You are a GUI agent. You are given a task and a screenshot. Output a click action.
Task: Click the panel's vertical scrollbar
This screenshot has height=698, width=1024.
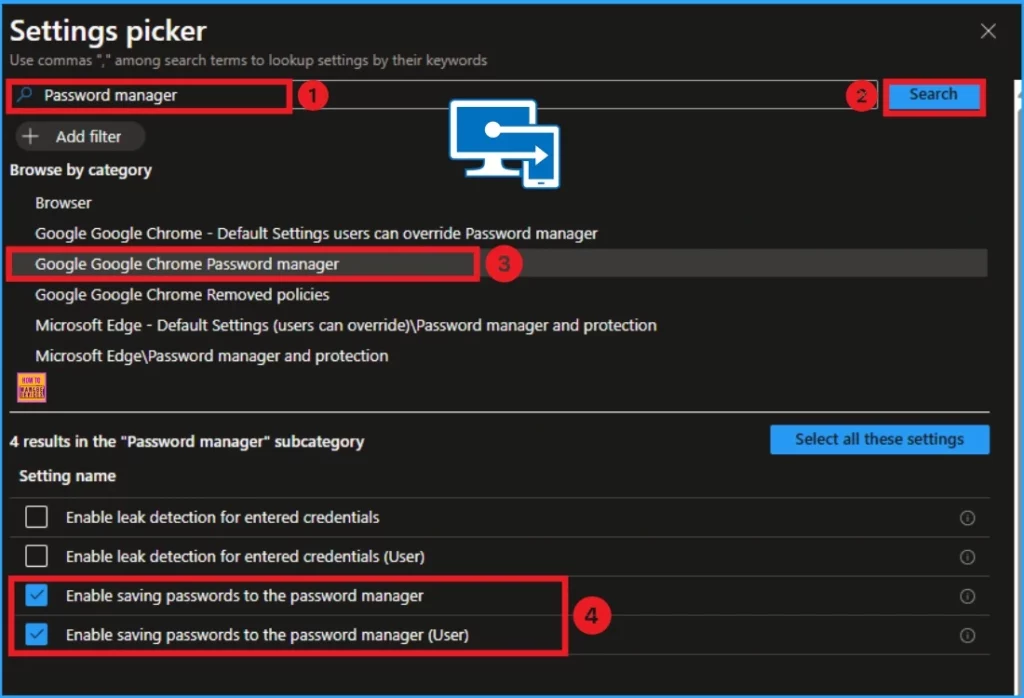(x=1017, y=385)
